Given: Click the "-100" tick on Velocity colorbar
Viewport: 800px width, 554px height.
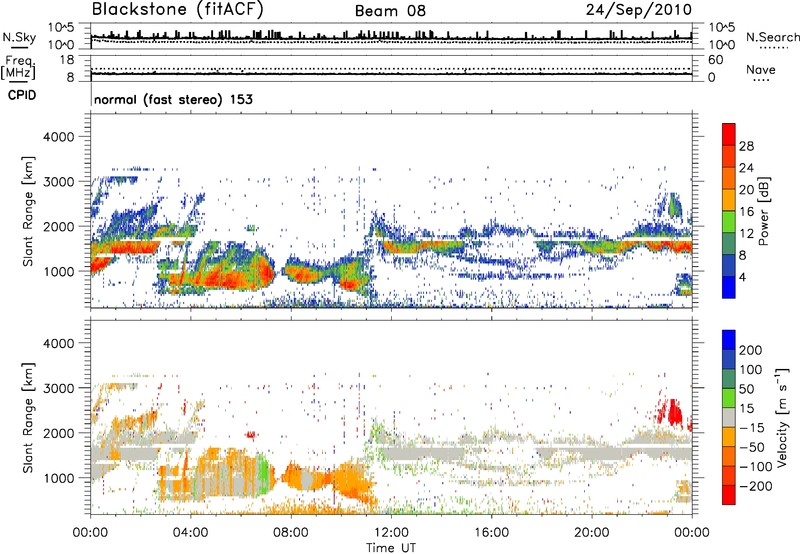Looking at the screenshot, I should point(756,466).
